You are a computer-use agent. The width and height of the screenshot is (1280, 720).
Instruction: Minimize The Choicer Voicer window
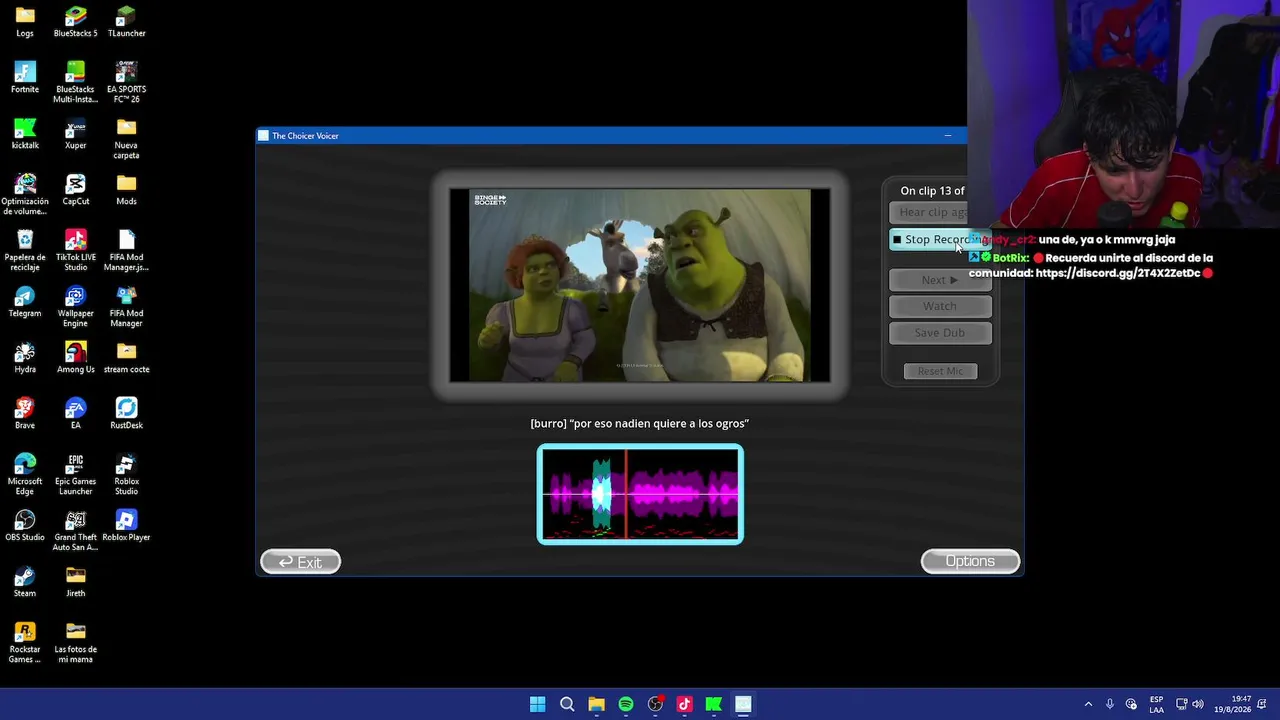[947, 135]
